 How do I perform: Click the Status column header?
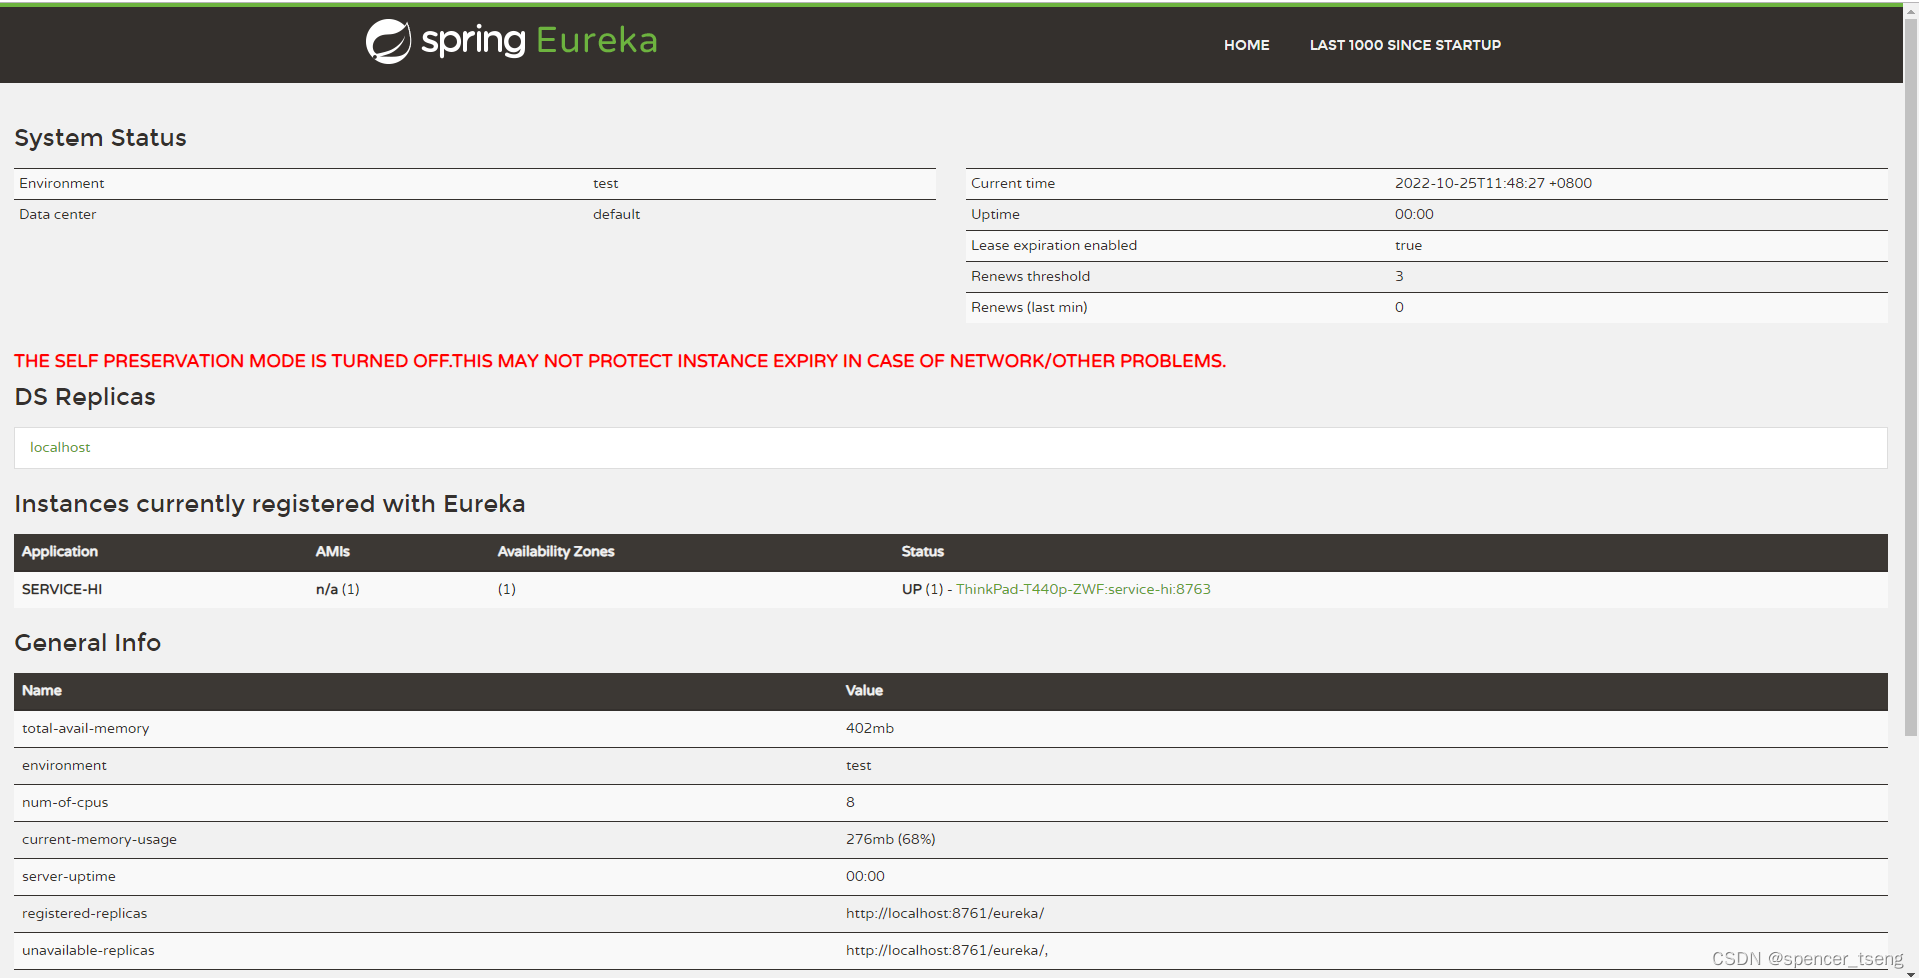pyautogui.click(x=923, y=551)
